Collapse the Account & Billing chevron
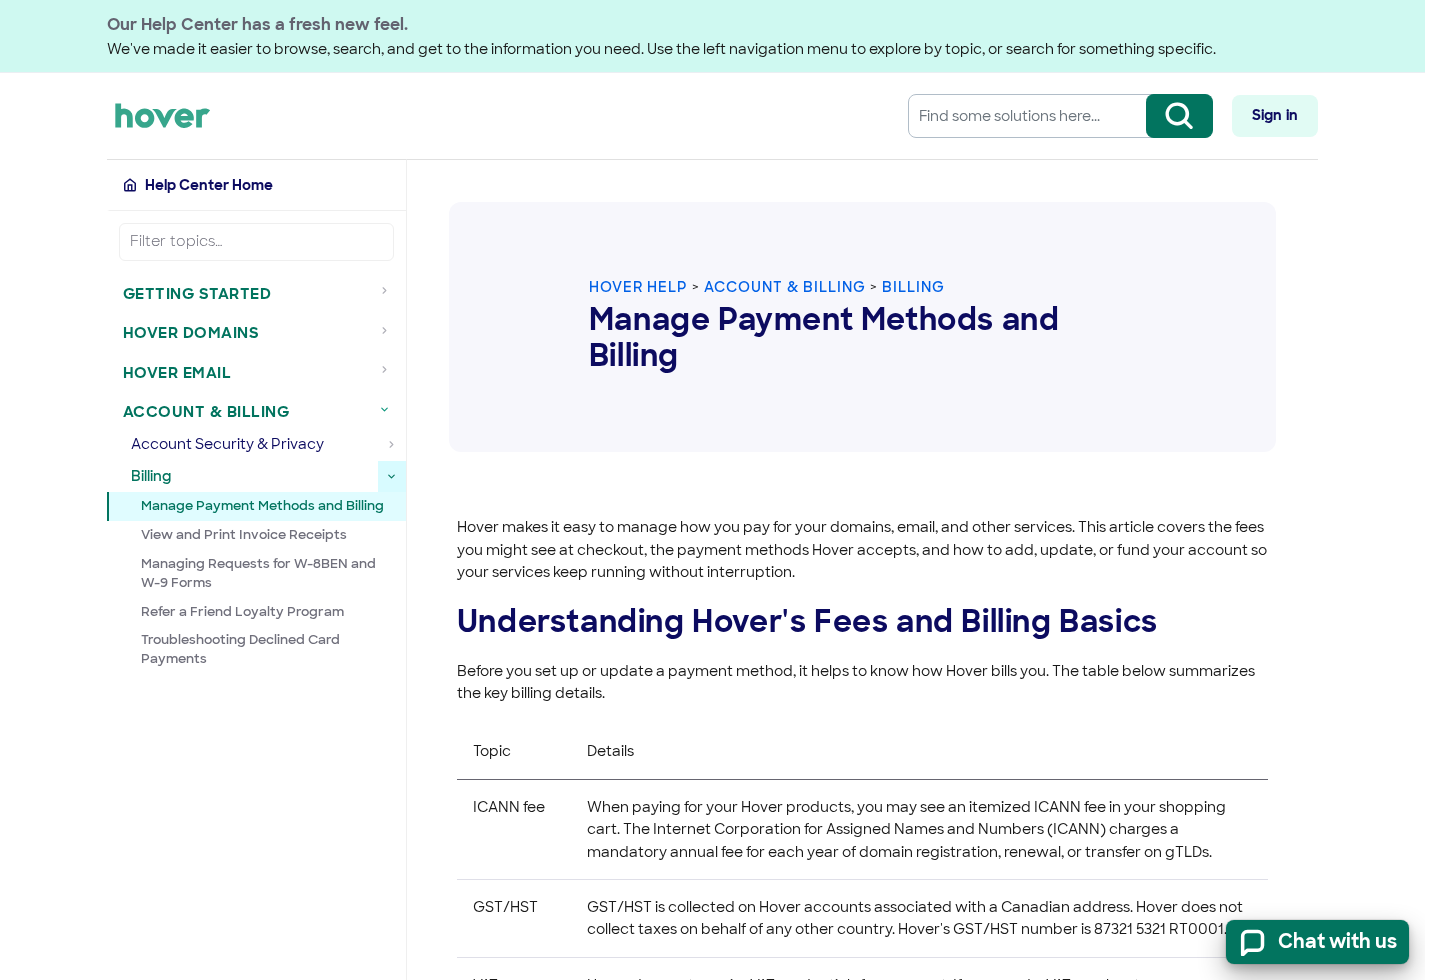 coord(384,410)
